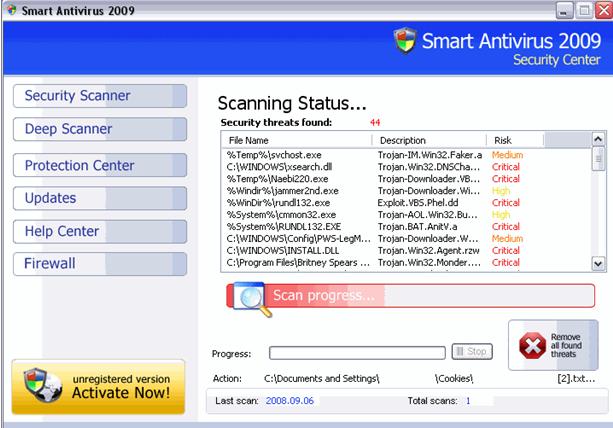Click the Last scan date 2008.09.06
613x428 pixels.
point(290,401)
